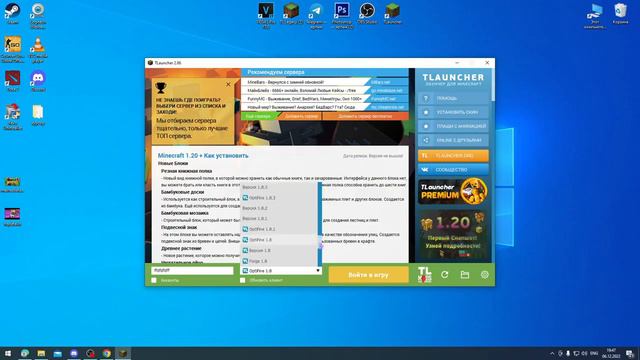The height and width of the screenshot is (360, 640).
Task: Open TLauncher Premium banner
Action: point(453,191)
